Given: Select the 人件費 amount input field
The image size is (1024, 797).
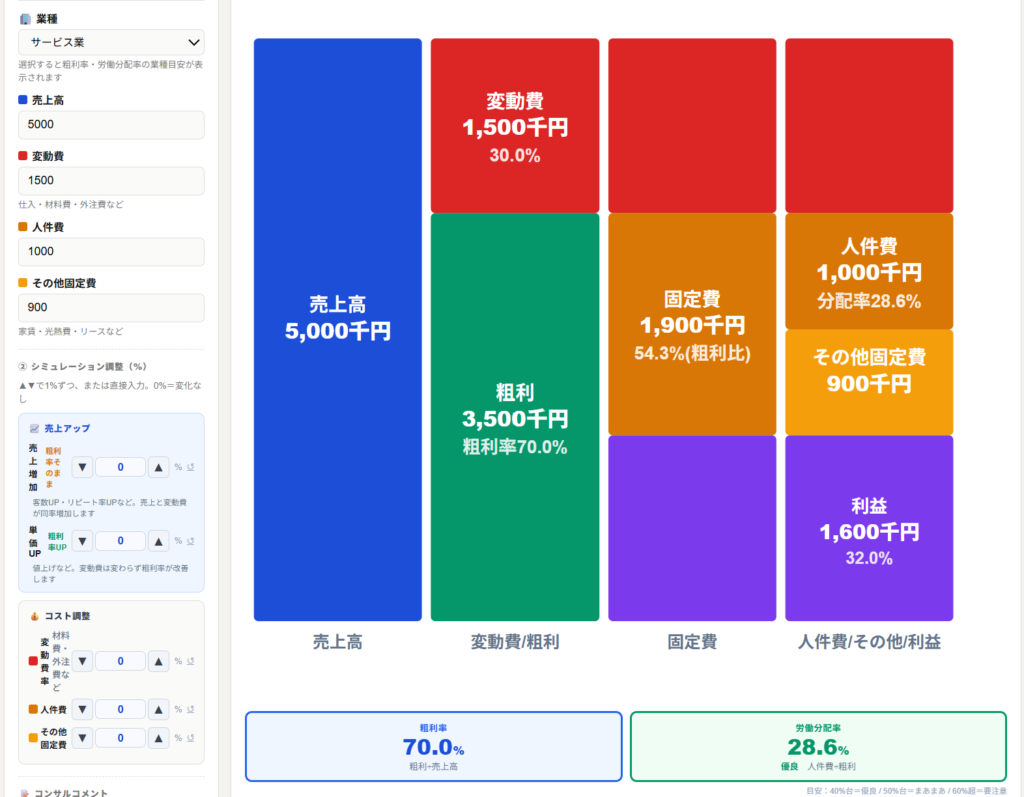Looking at the screenshot, I should point(111,251).
